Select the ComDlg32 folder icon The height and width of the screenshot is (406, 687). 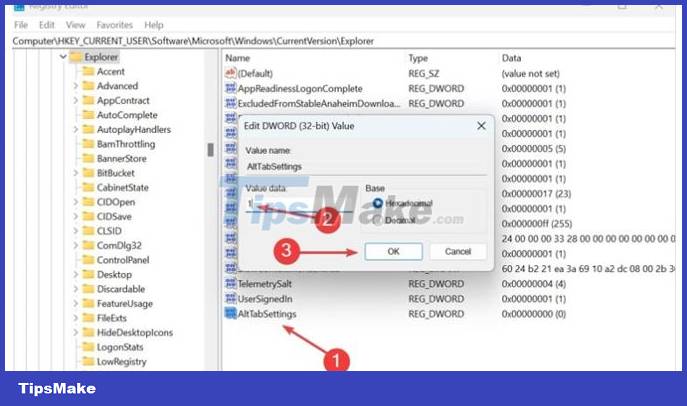(x=89, y=245)
